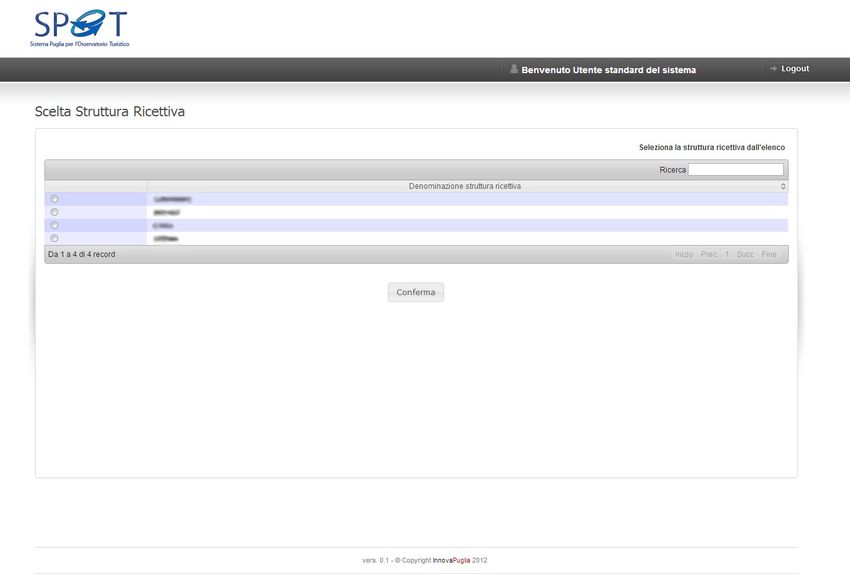Image resolution: width=850 pixels, height=587 pixels.
Task: Sort by Denominazione struttura ricettiva header
Action: click(x=465, y=187)
